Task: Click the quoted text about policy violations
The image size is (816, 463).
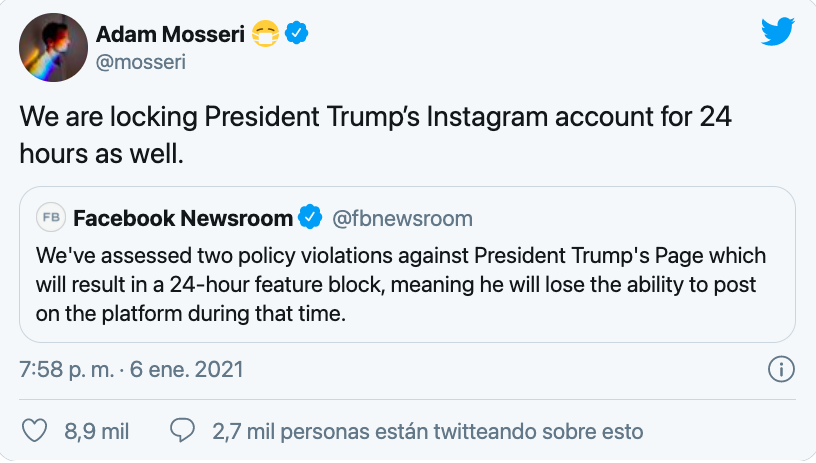Action: (400, 283)
